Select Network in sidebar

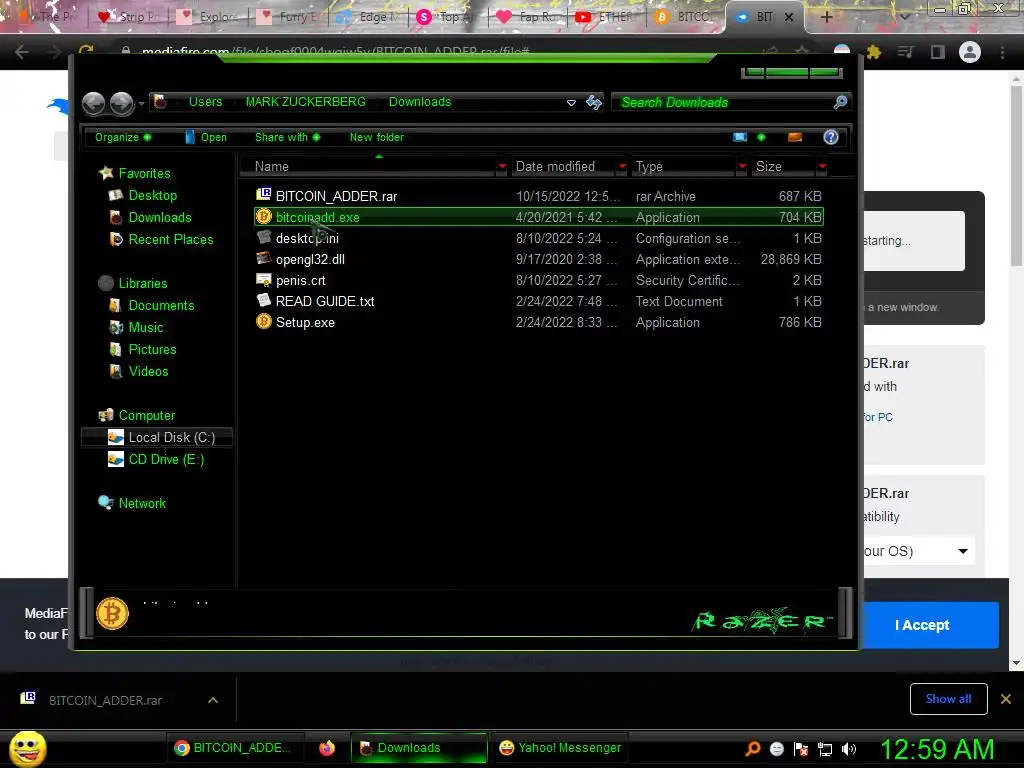point(142,503)
